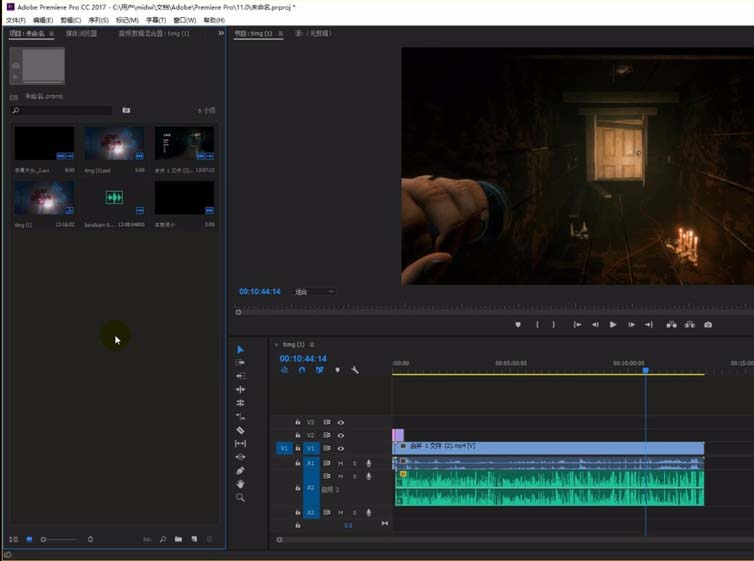754x561 pixels.
Task: Toggle V3 track output eye
Action: click(x=340, y=423)
